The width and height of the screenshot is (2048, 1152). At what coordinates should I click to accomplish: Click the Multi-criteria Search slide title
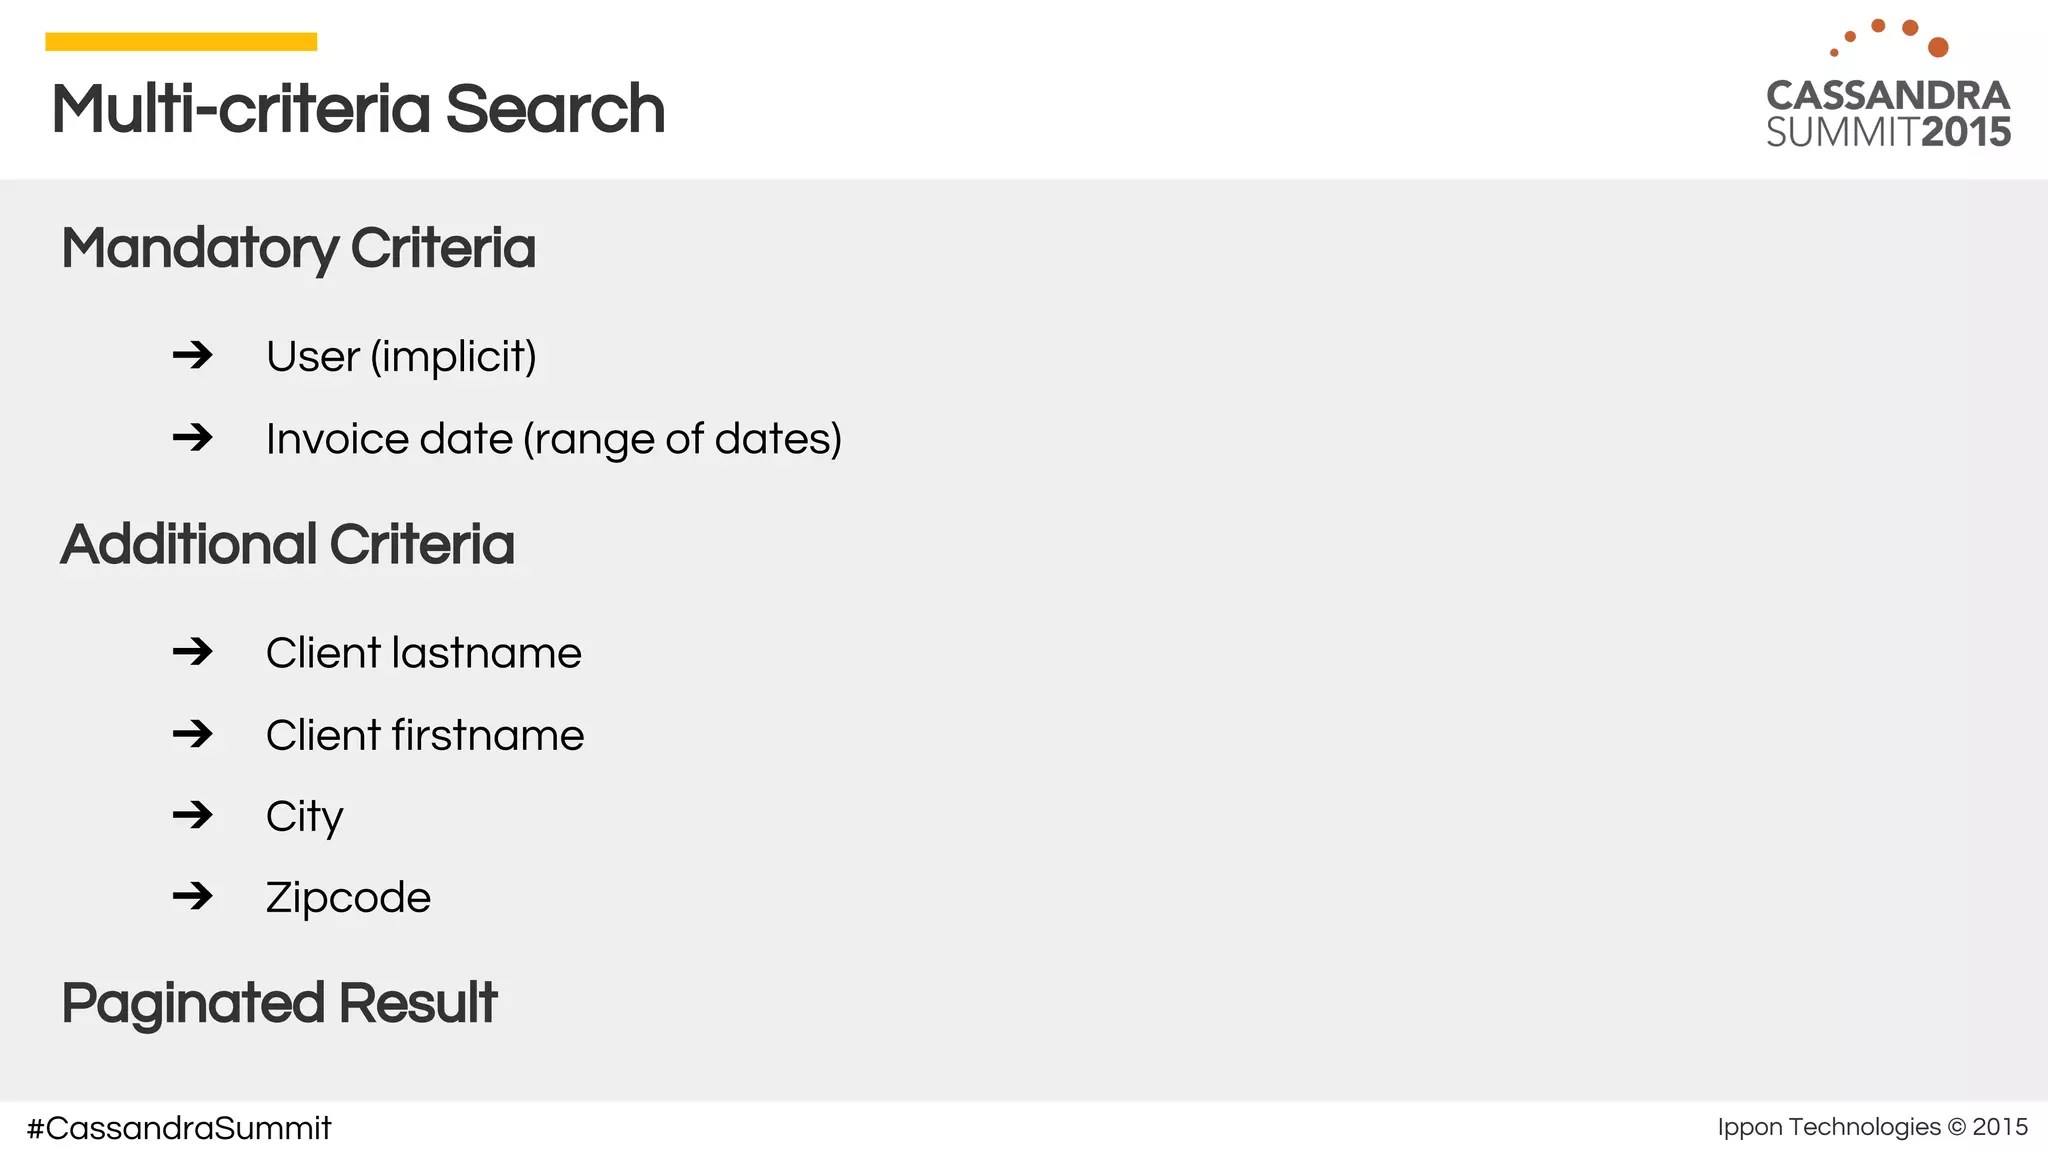tap(358, 109)
